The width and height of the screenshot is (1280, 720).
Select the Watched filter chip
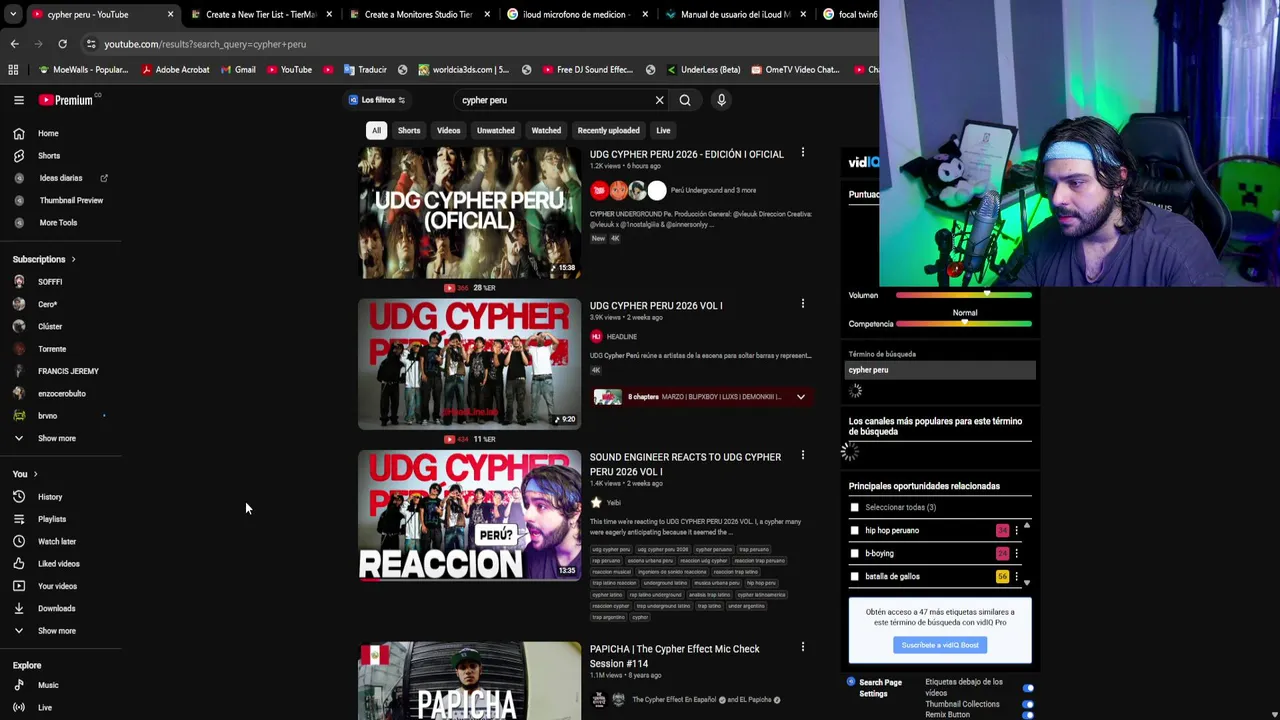546,130
